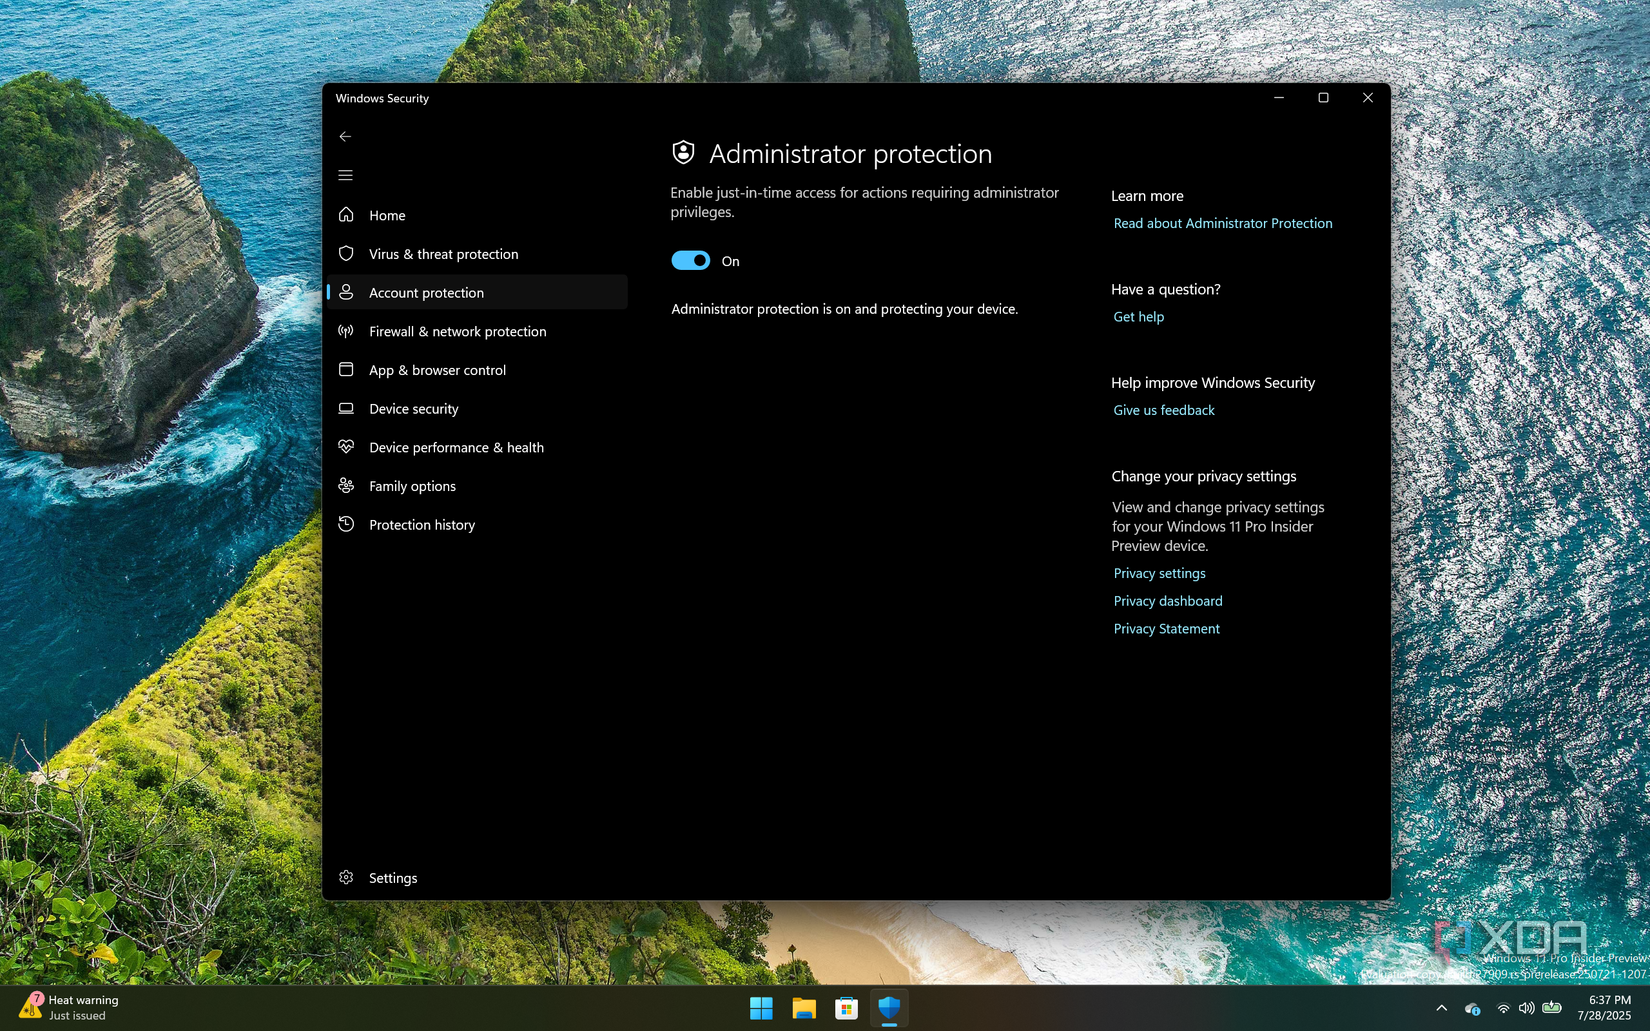
Task: Open Read about Administrator Protection link
Action: click(x=1222, y=223)
